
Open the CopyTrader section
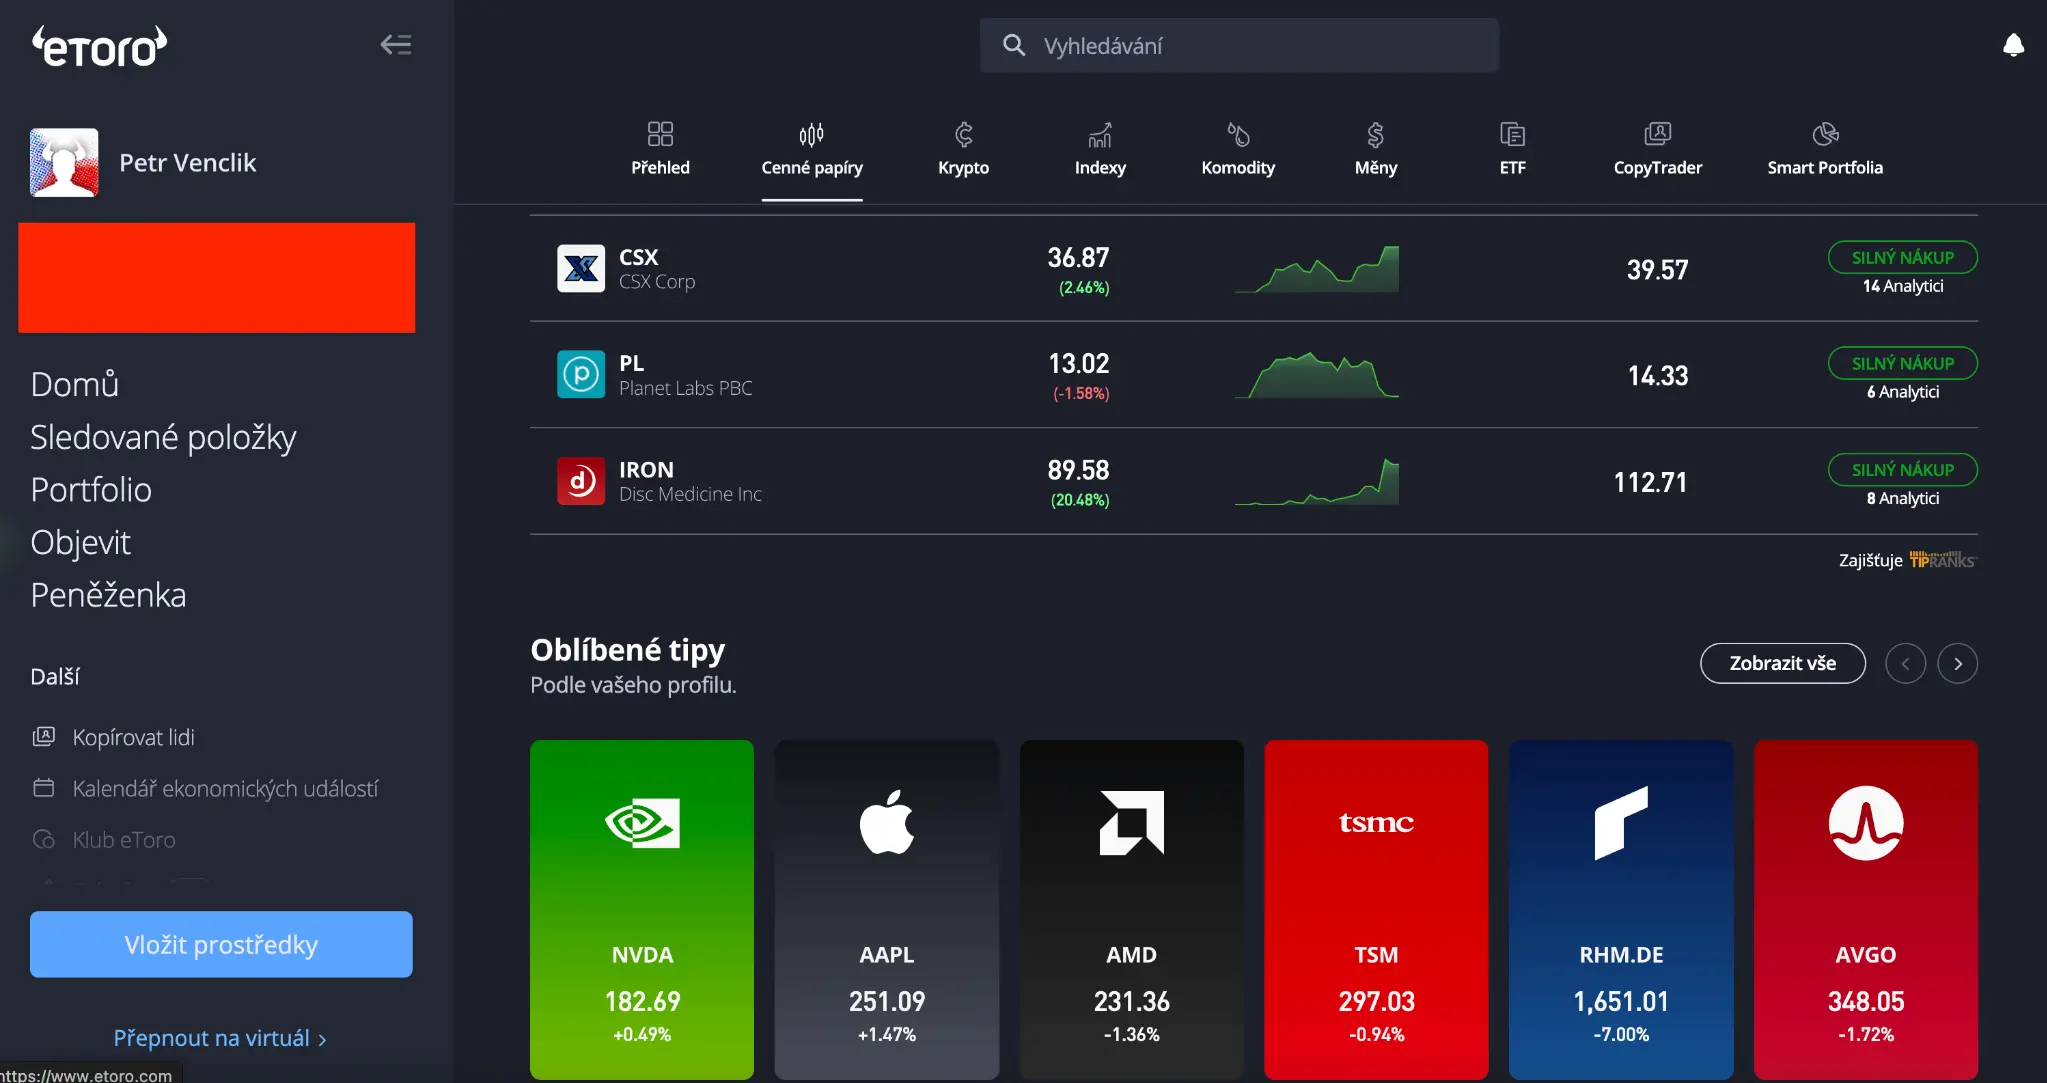pyautogui.click(x=1656, y=148)
